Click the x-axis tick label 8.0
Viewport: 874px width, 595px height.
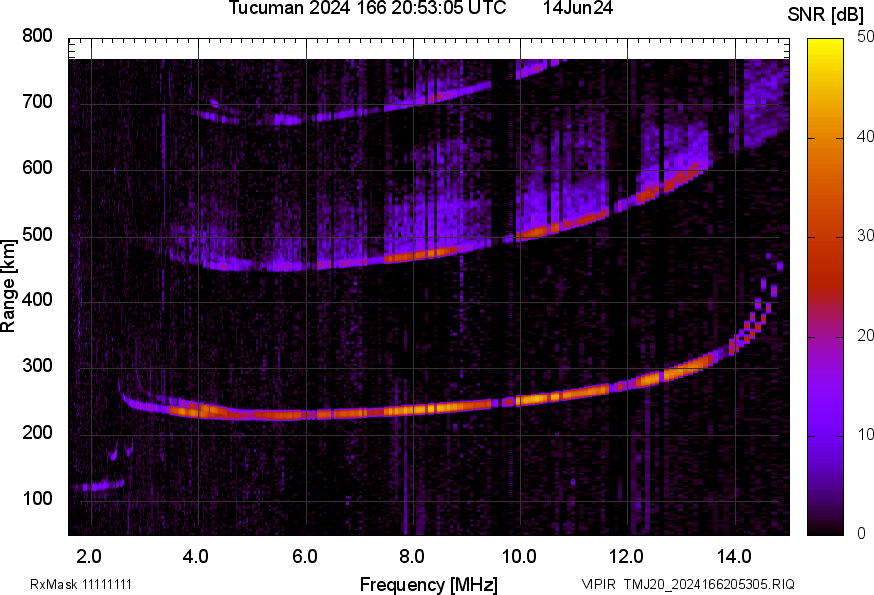point(411,557)
